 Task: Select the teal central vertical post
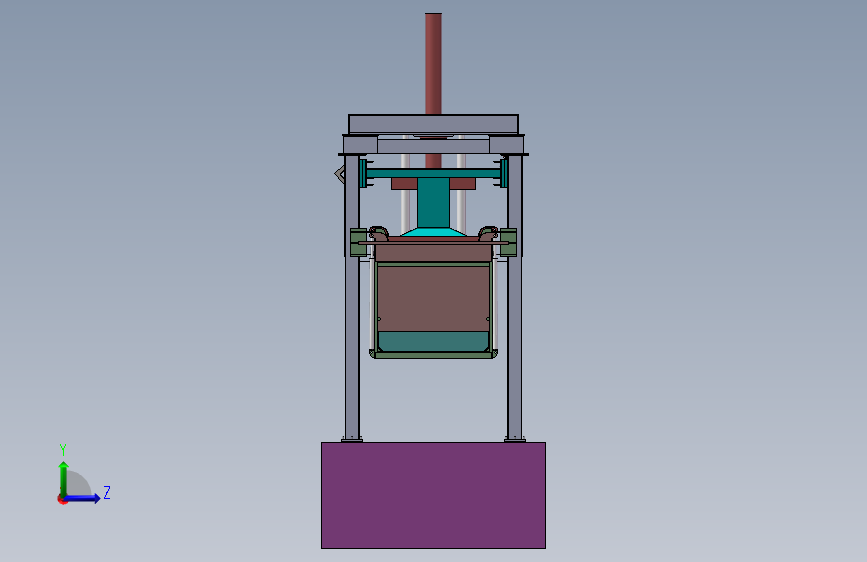434,202
